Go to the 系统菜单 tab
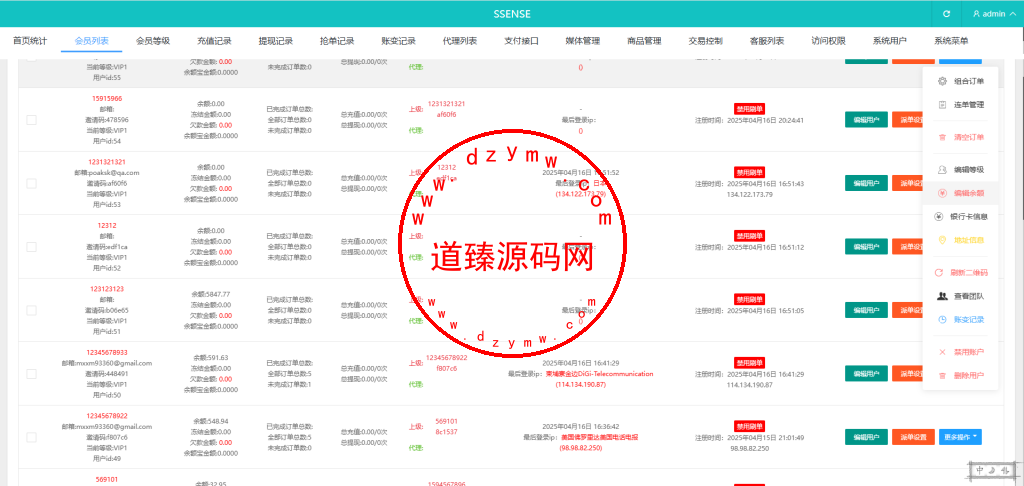Screen dimensions: 1024x486 (951, 40)
